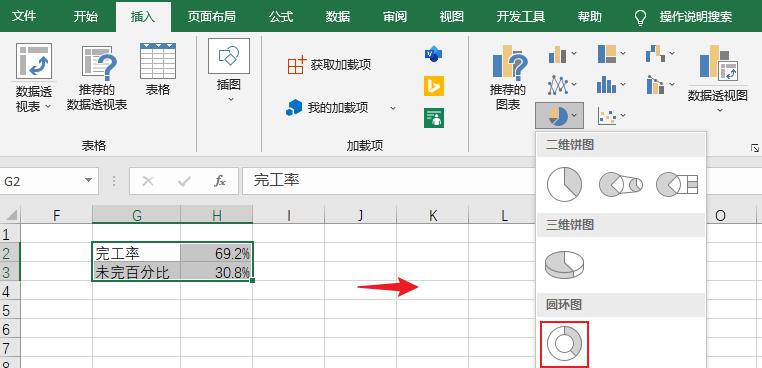Click the 插入 ribbon tab
This screenshot has height=368, width=762.
click(x=143, y=17)
